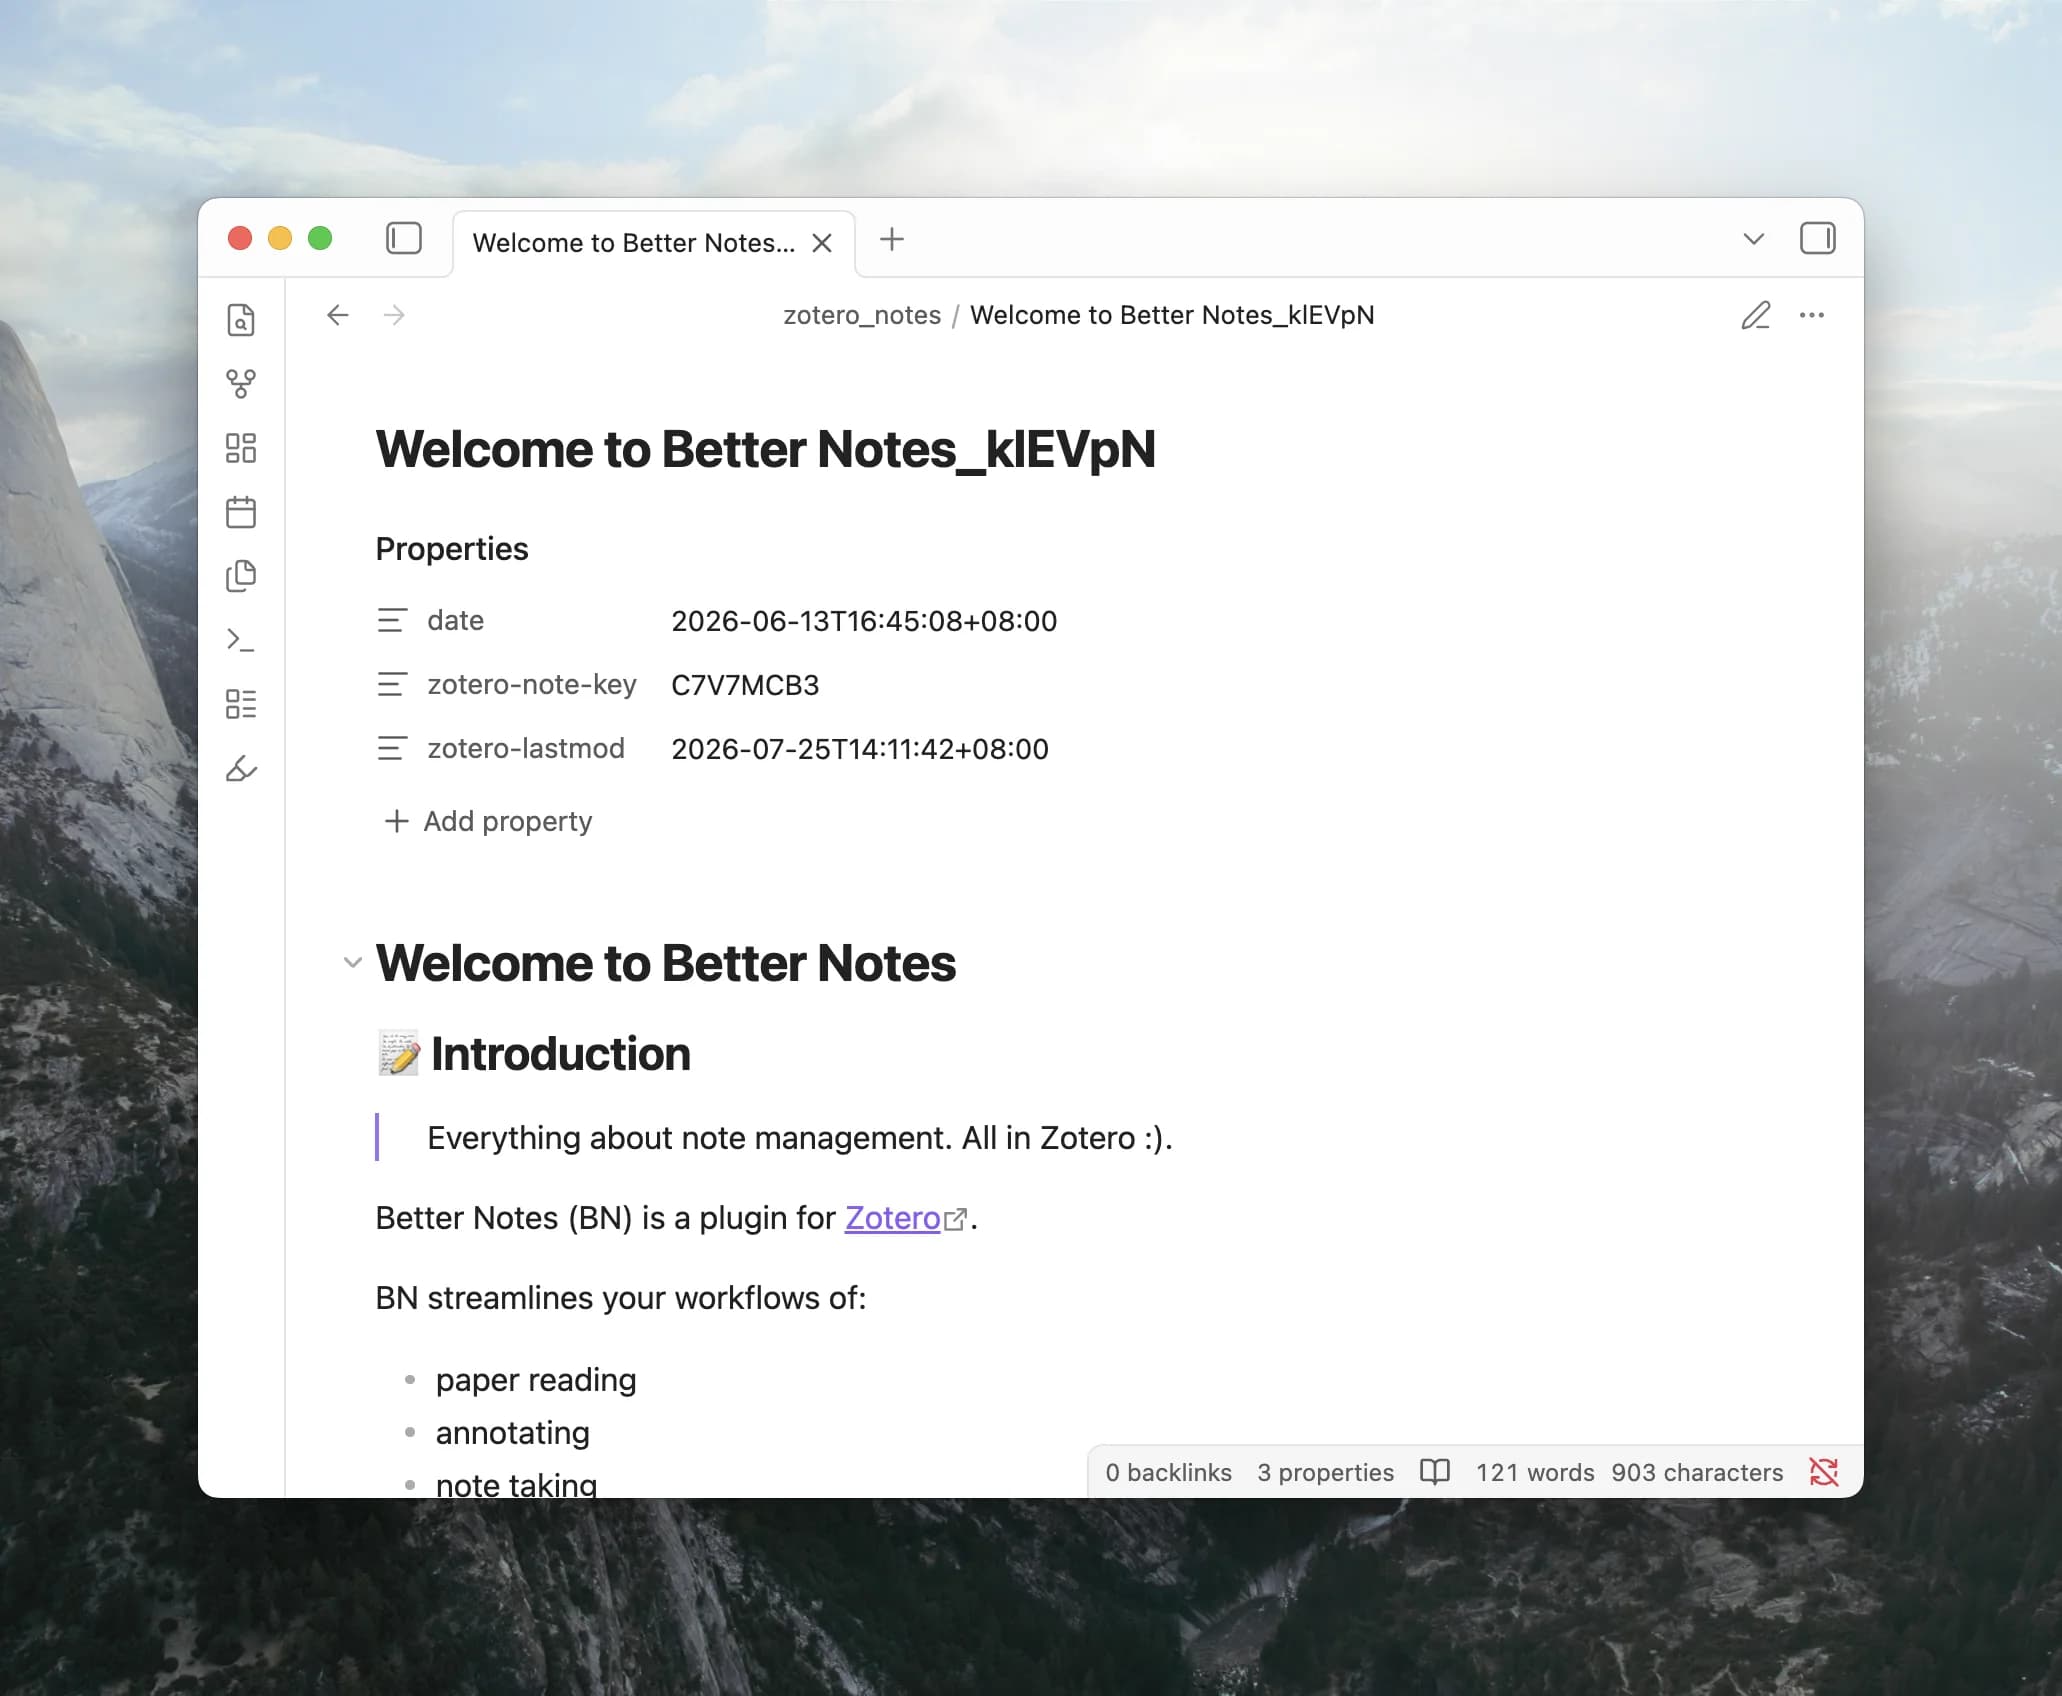Screen dimensions: 2062x1696
Task: Edit the value C7V7MCB3
Action: (745, 686)
